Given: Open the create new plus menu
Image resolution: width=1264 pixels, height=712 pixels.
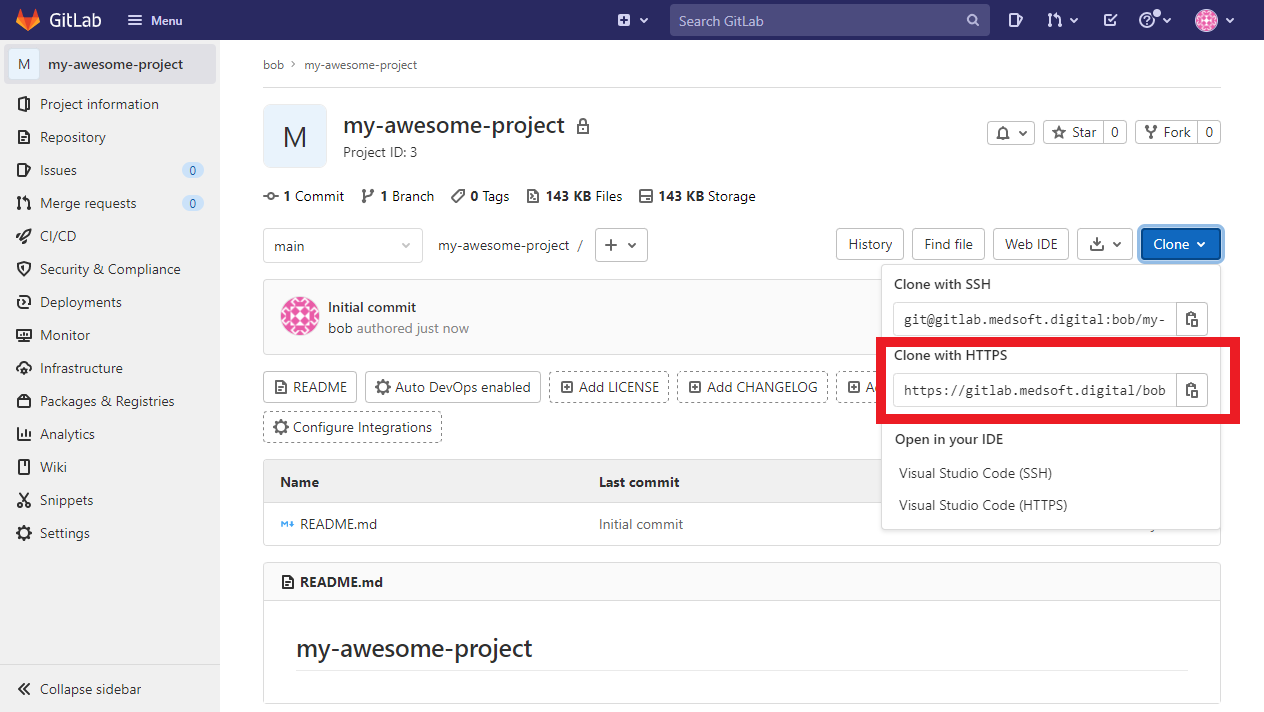Looking at the screenshot, I should (632, 20).
